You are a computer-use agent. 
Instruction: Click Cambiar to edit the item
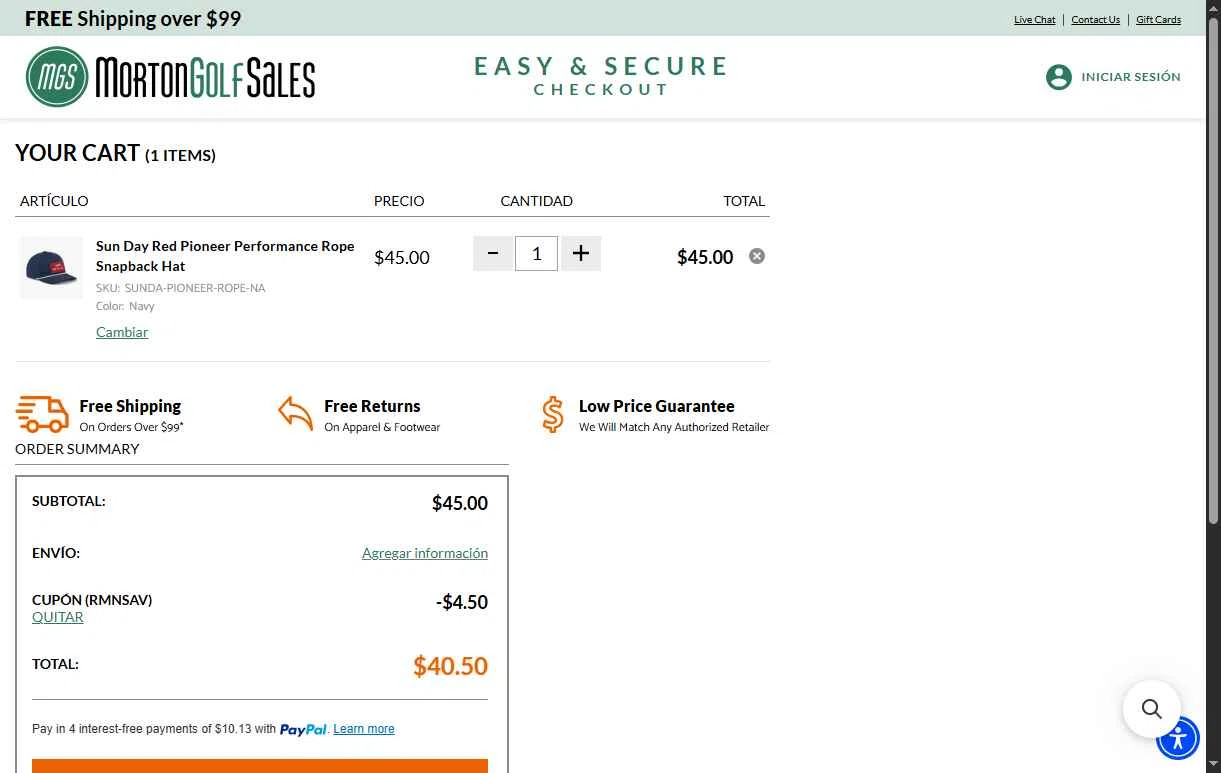point(122,332)
